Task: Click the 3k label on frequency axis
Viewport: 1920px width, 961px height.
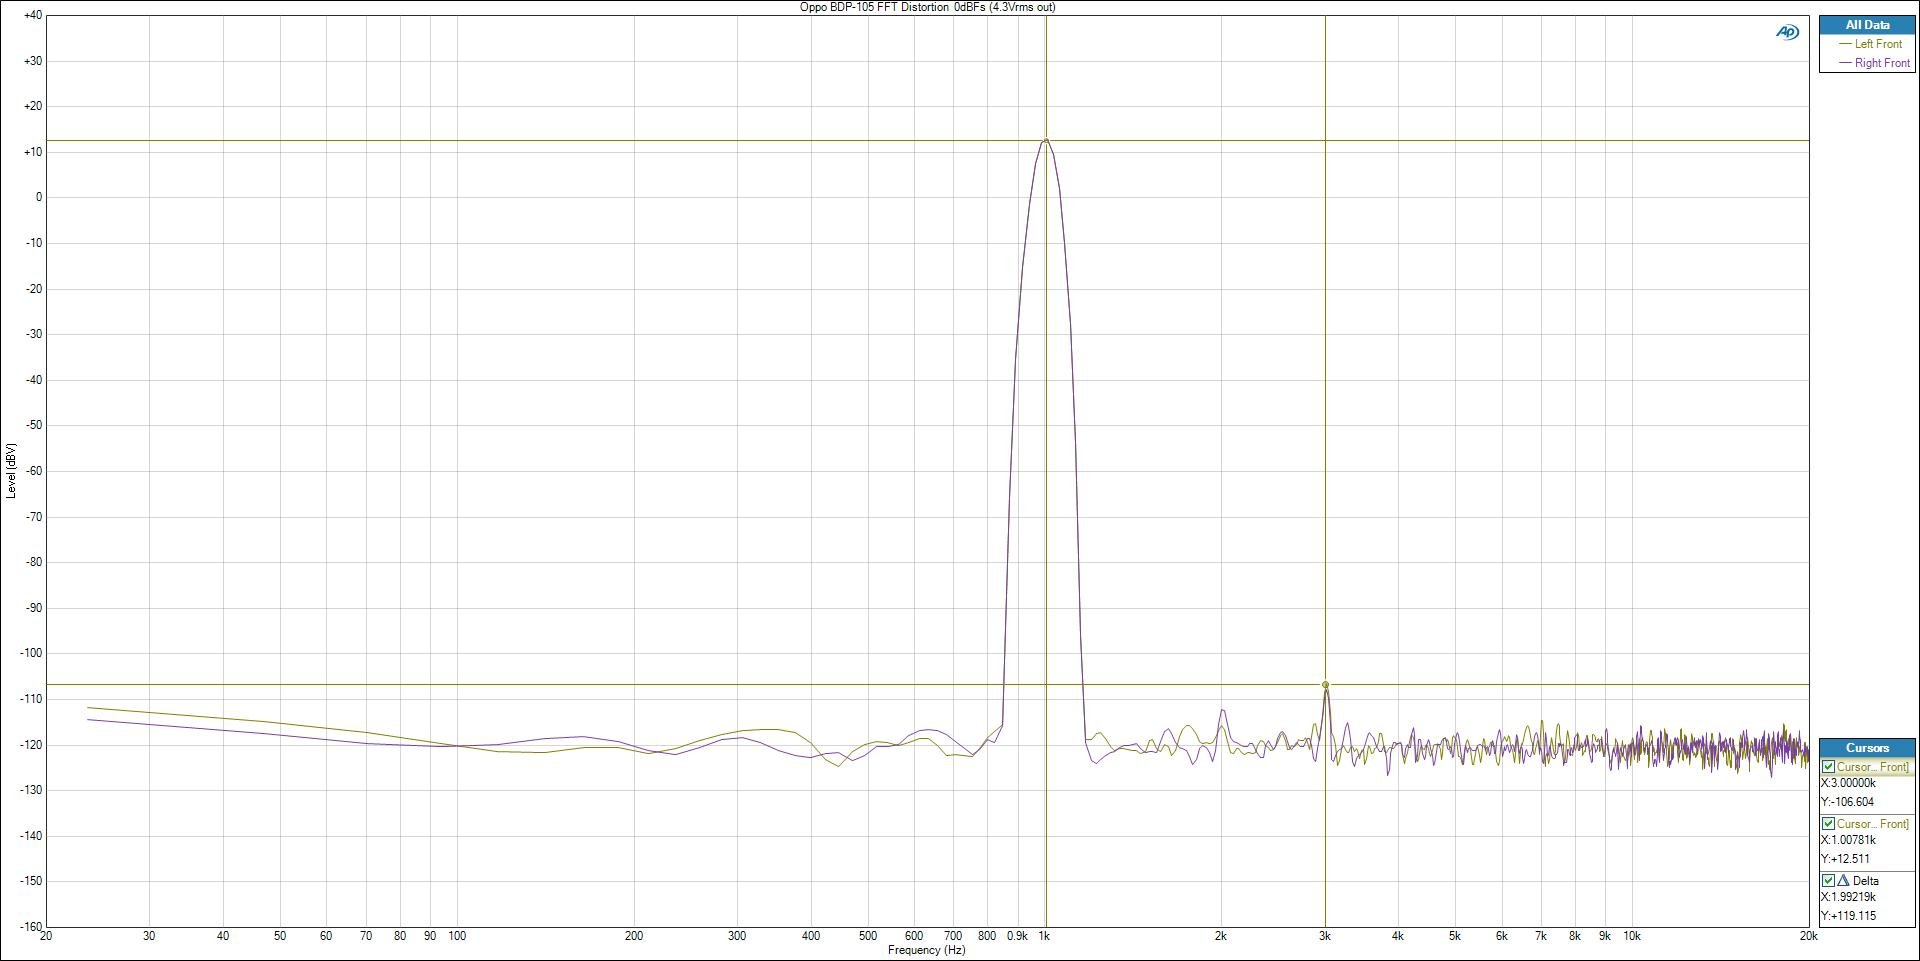Action: coord(1324,937)
